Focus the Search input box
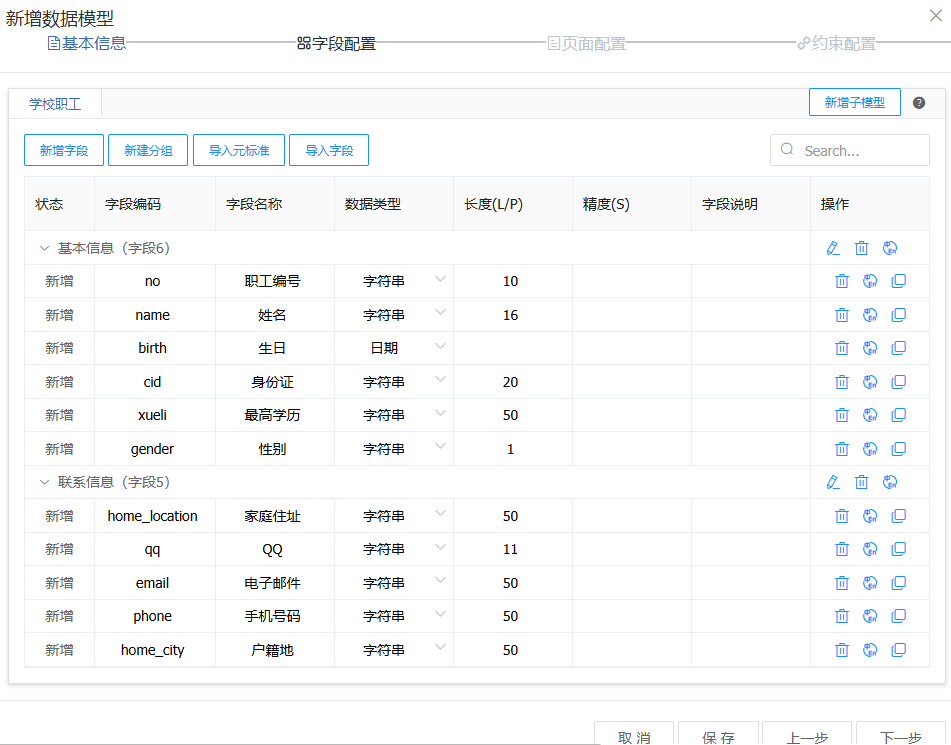This screenshot has width=951, height=745. (860, 151)
